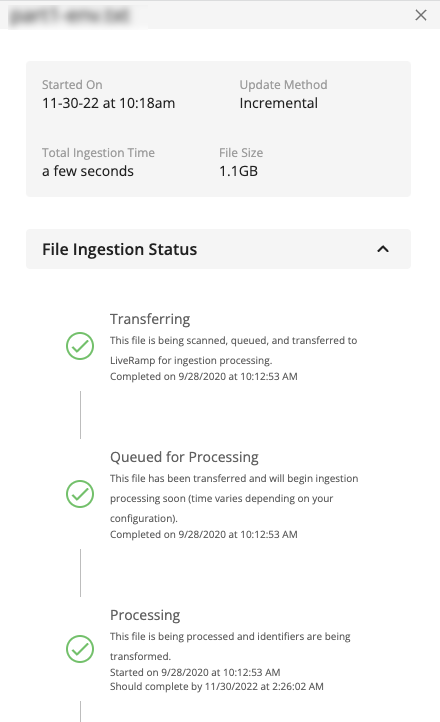The image size is (440, 722).
Task: Collapse the File Ingestion Status section
Action: coord(383,249)
